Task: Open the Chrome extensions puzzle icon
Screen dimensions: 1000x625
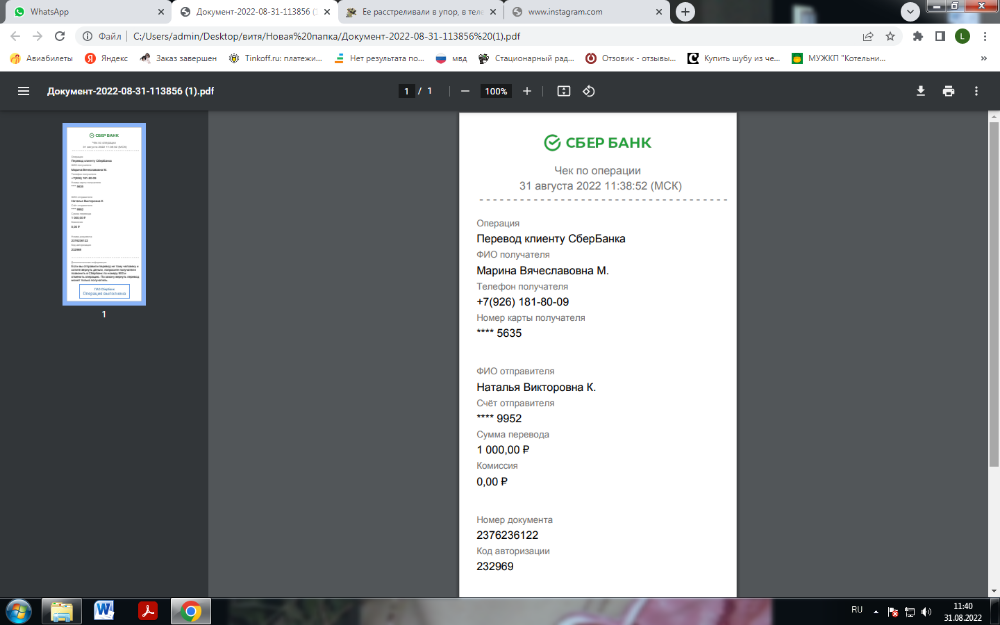Action: tap(918, 36)
